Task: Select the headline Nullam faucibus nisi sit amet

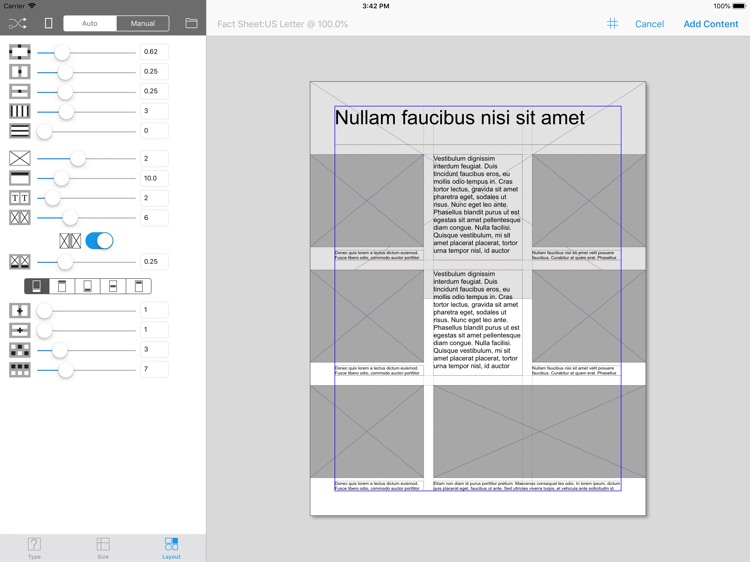Action: point(459,118)
